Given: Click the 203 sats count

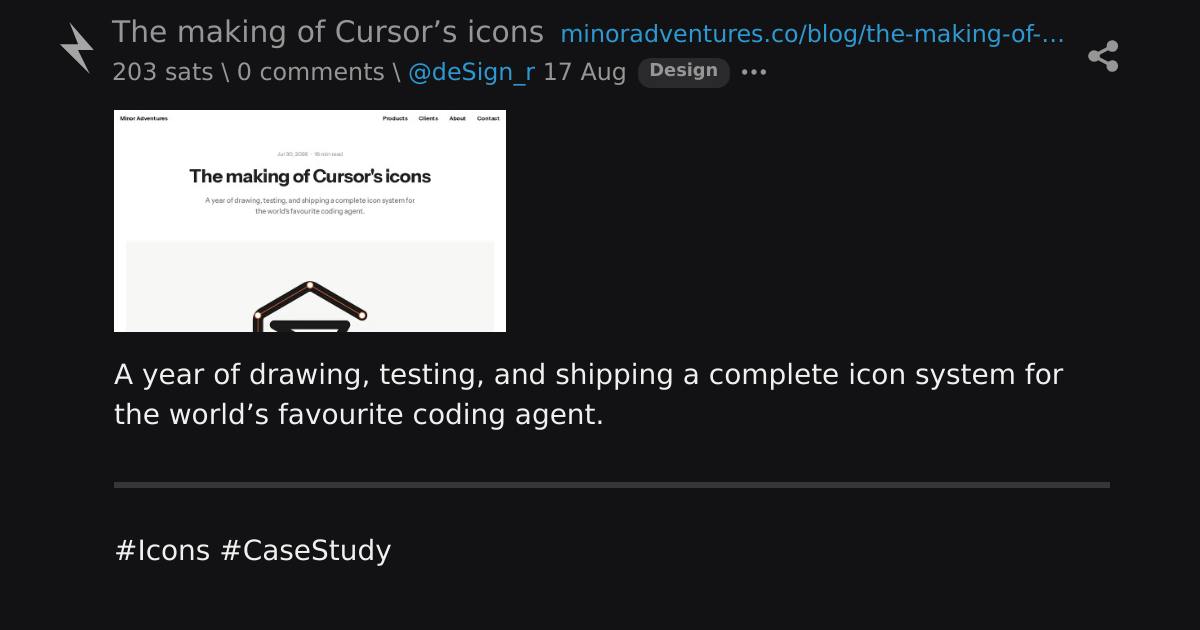Looking at the screenshot, I should pyautogui.click(x=162, y=72).
